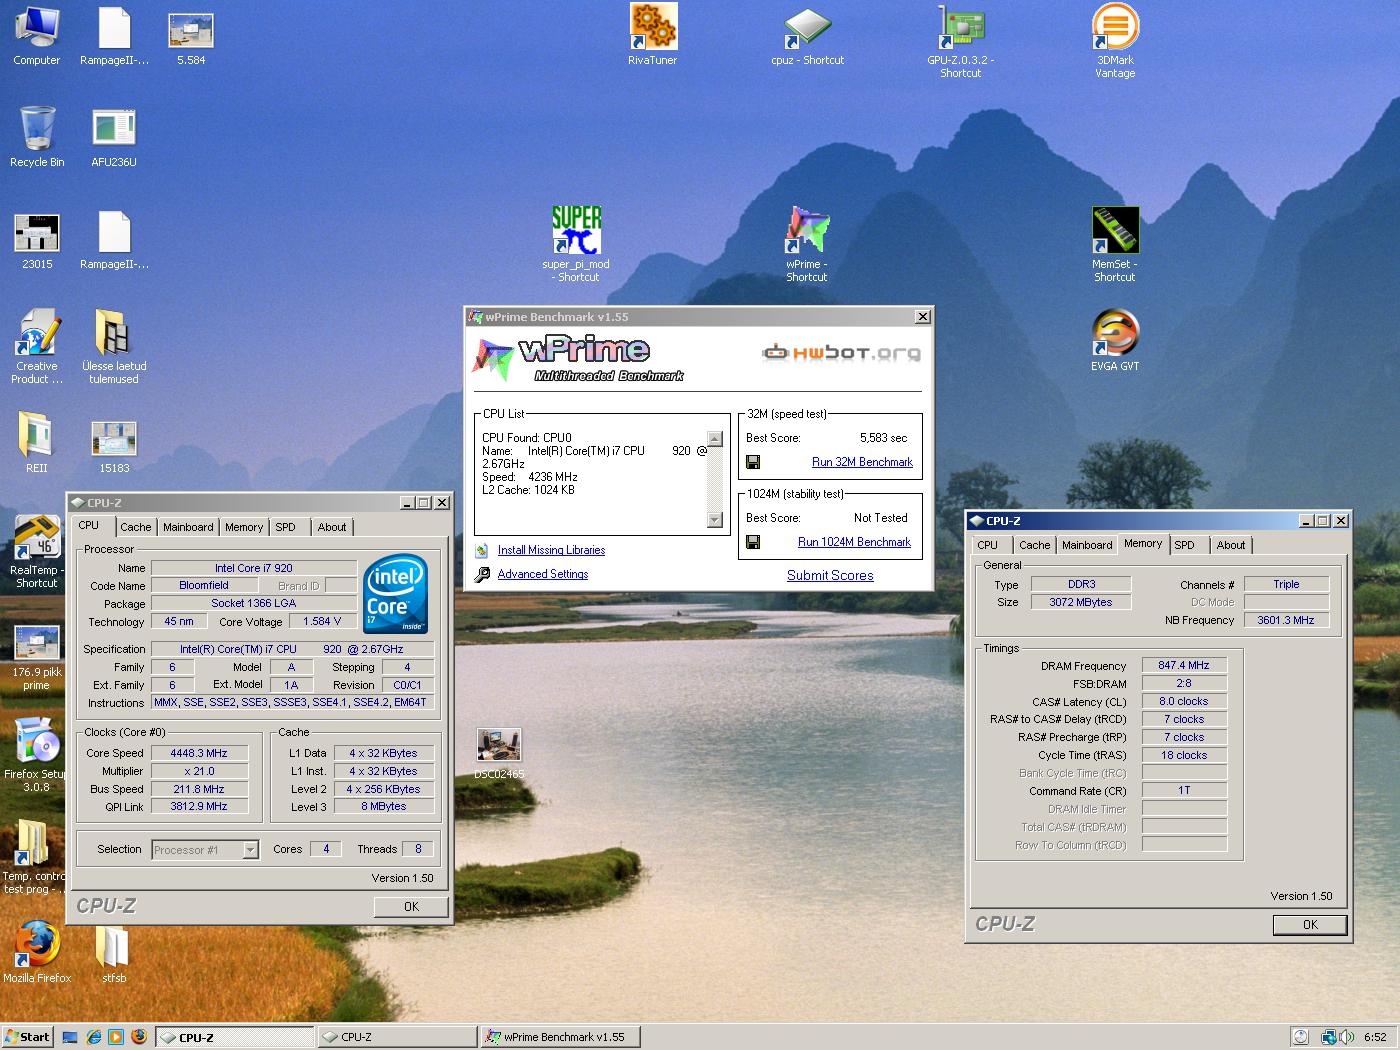Open Firefox from quick launch bar
Screen dimensions: 1400x1050
(139, 1037)
